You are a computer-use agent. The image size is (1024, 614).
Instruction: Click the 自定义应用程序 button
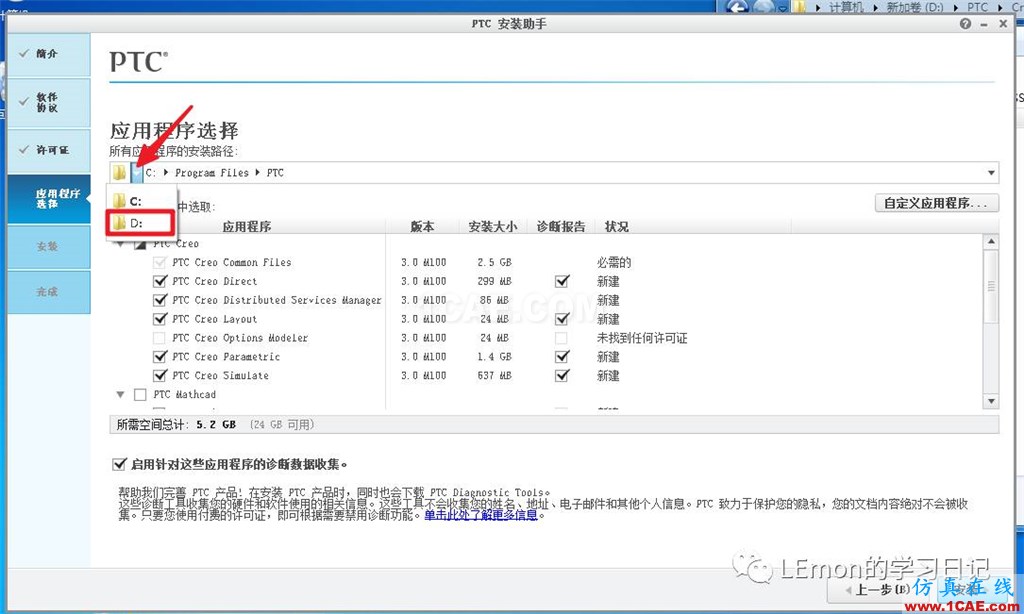(x=936, y=203)
